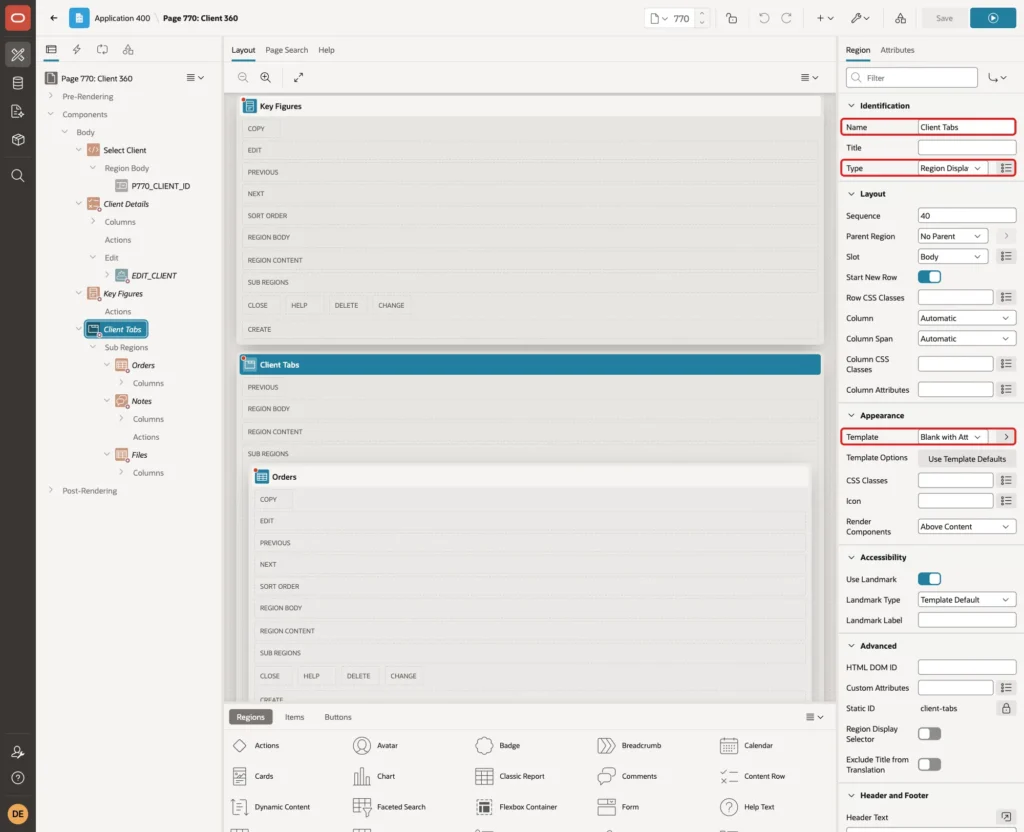Viewport: 1024px width, 832px height.
Task: Zoom in the layout view
Action: 266,77
